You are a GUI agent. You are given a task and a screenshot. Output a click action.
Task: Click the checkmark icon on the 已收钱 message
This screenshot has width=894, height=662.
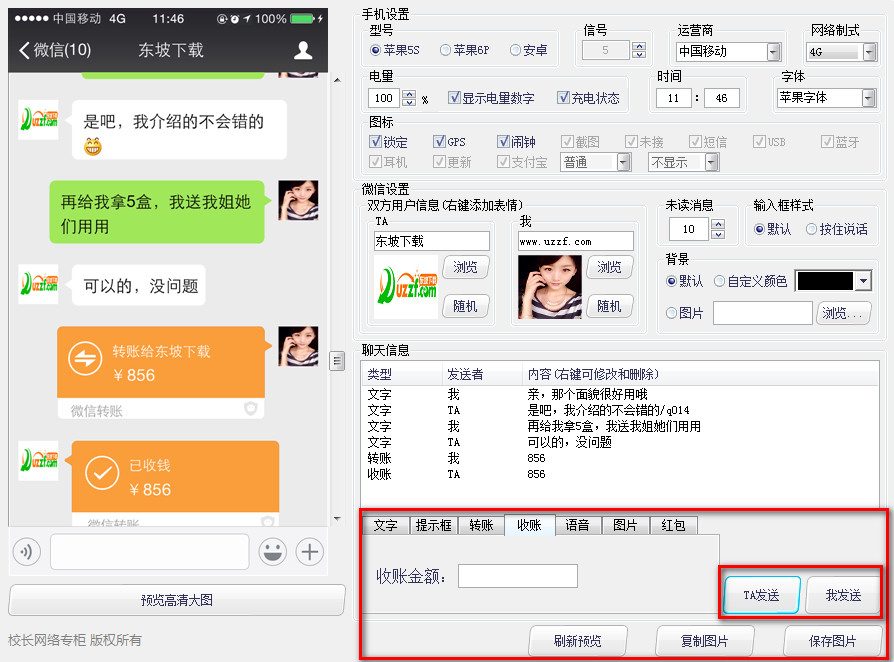101,472
